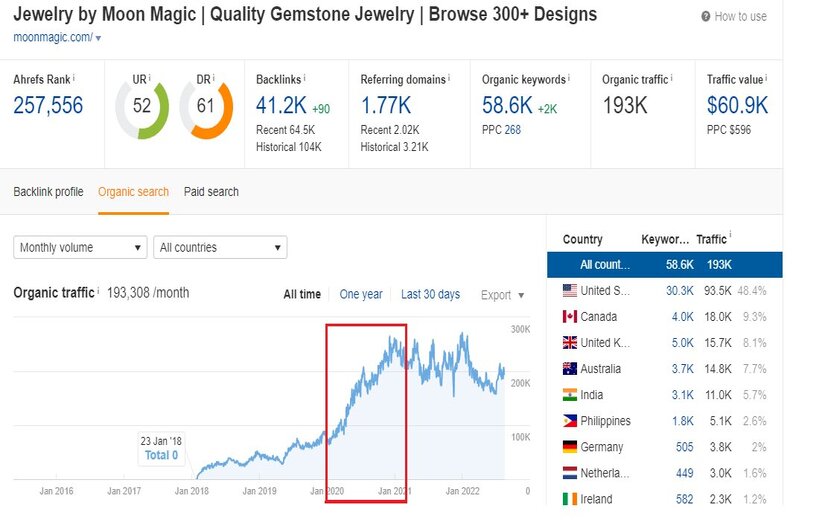Viewport: 825px width, 525px height.
Task: Click the info icon by the Traffic column header
Action: point(730,235)
